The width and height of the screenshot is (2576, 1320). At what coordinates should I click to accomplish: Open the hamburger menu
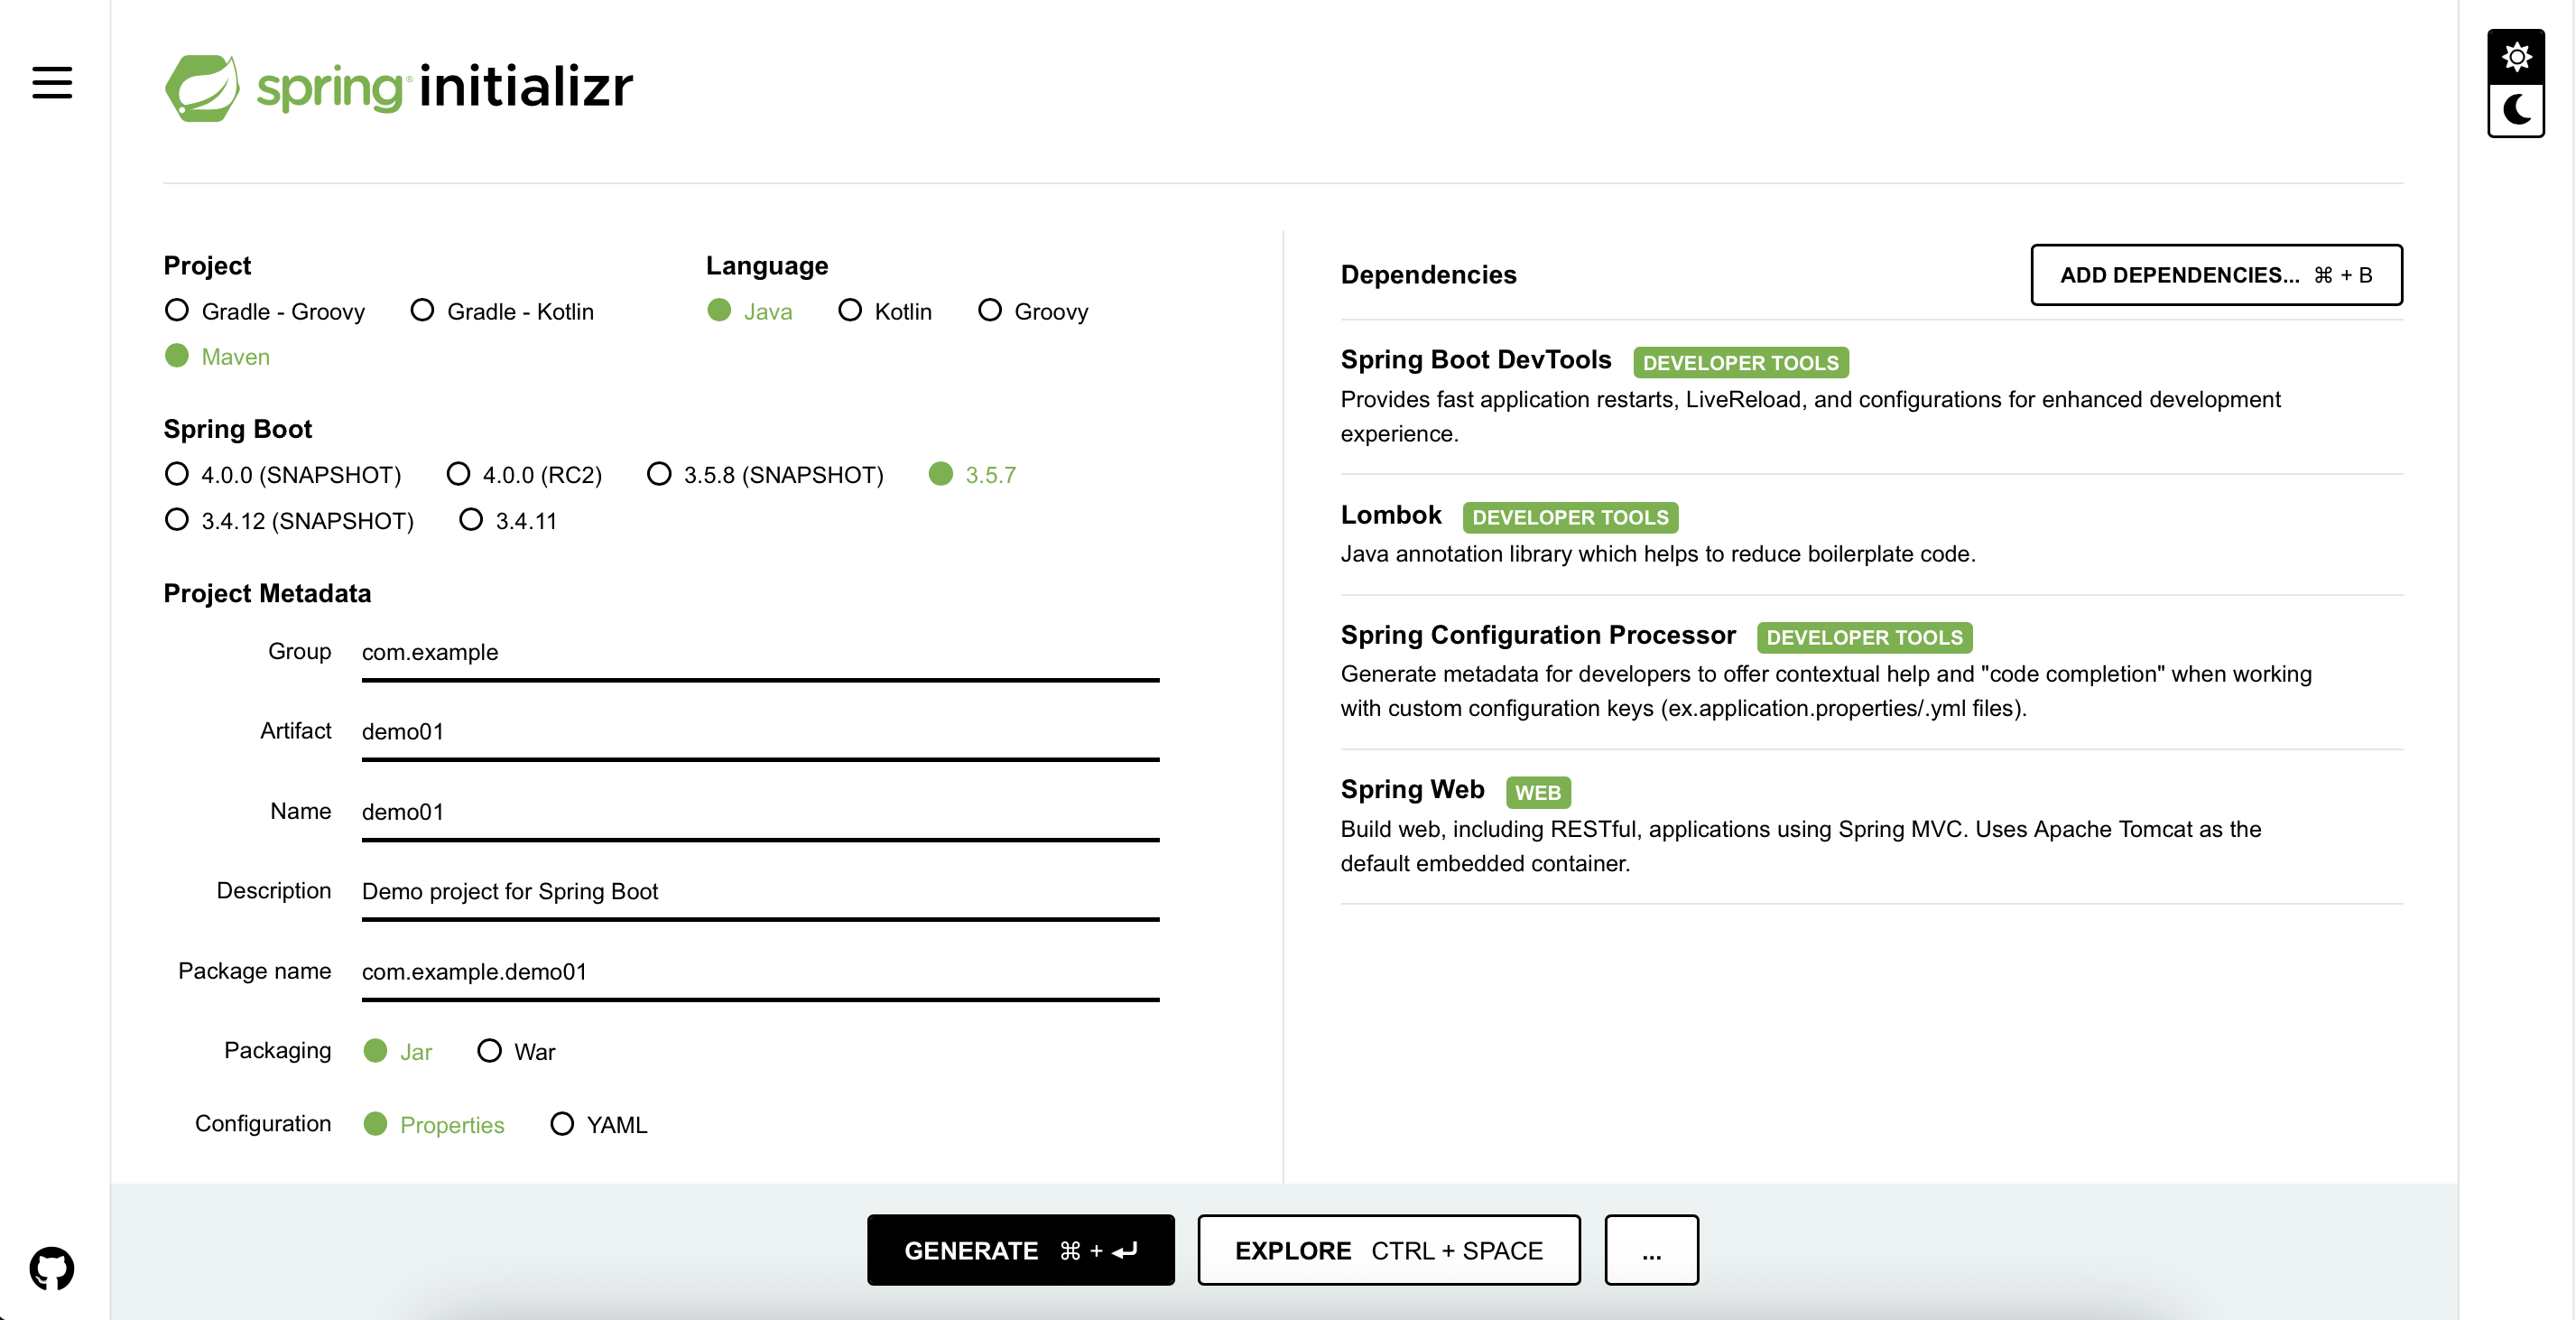(x=52, y=82)
